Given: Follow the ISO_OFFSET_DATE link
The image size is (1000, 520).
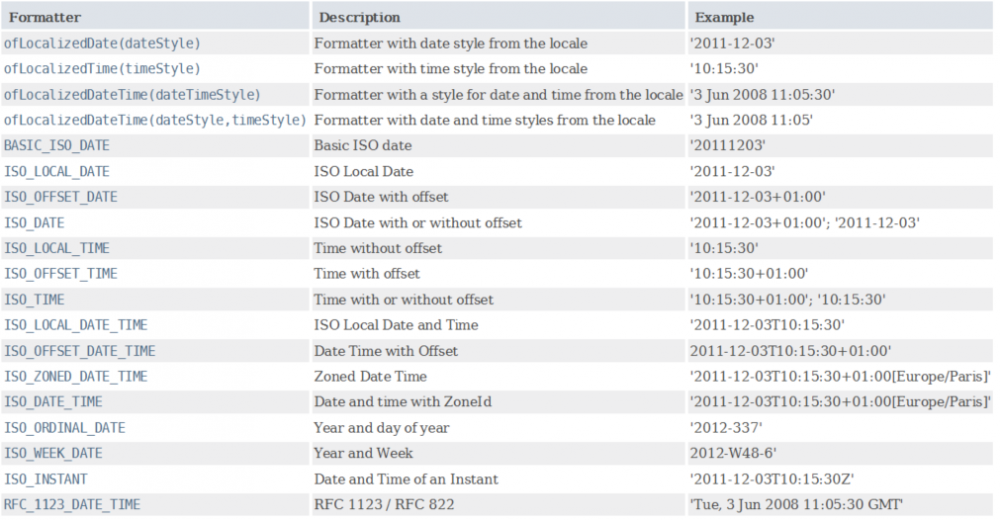Looking at the screenshot, I should click(61, 197).
